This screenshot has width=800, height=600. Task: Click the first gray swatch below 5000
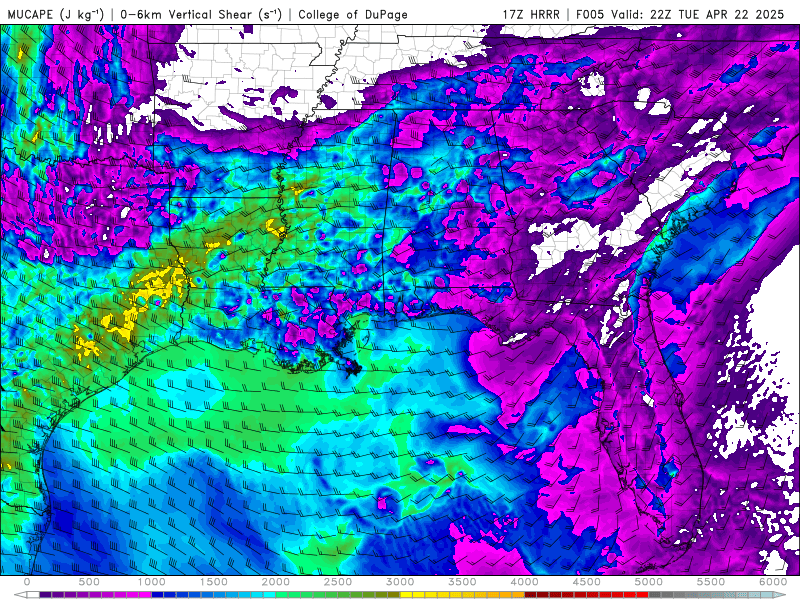point(655,594)
